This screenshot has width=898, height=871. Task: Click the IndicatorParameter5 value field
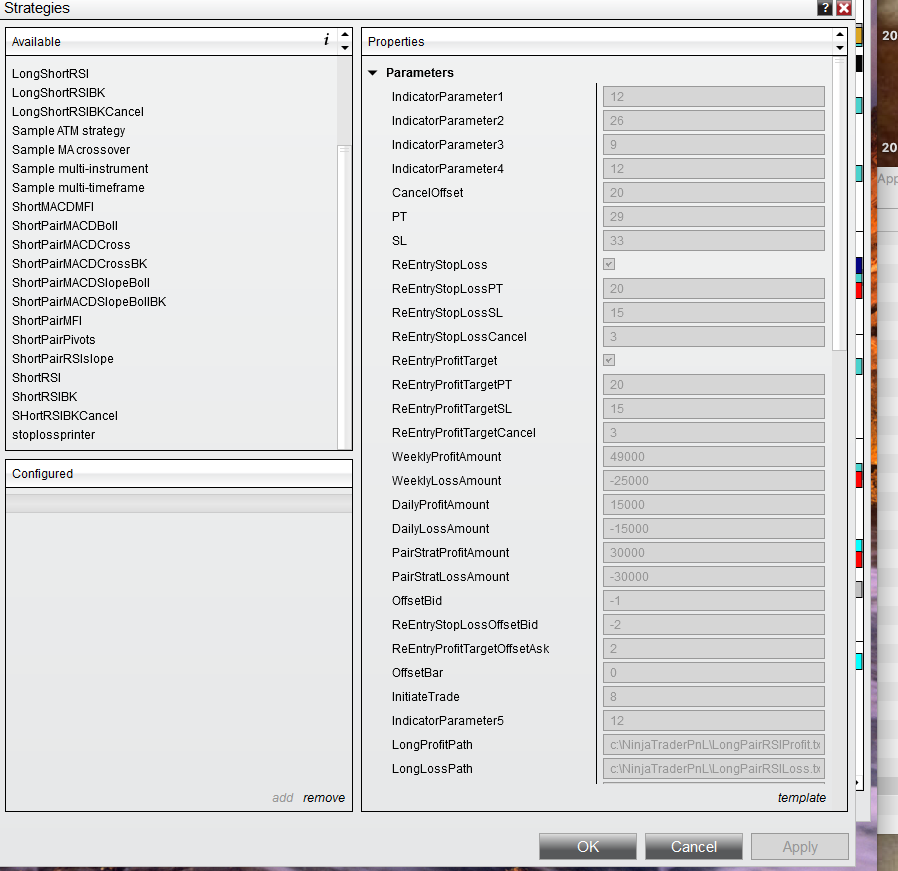point(714,721)
